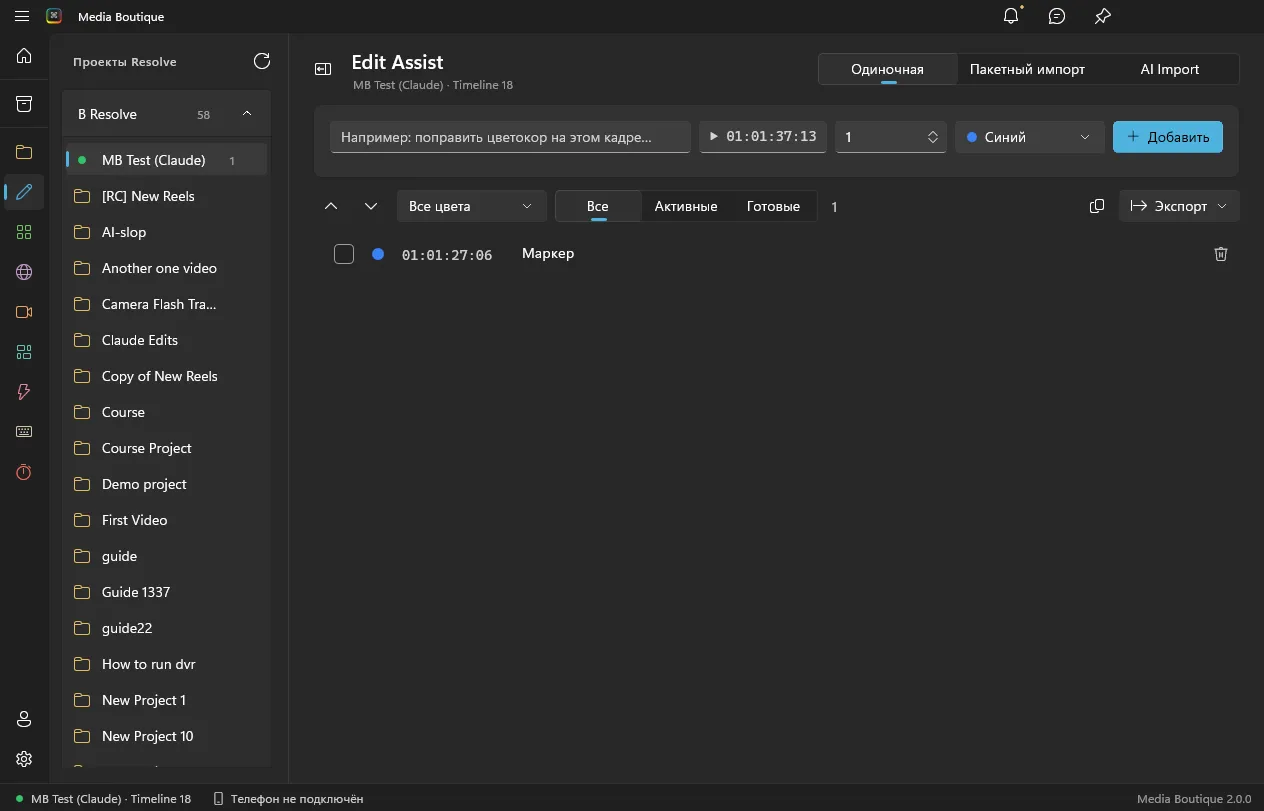Open the pink lightning bolt sidebar icon

click(x=24, y=392)
